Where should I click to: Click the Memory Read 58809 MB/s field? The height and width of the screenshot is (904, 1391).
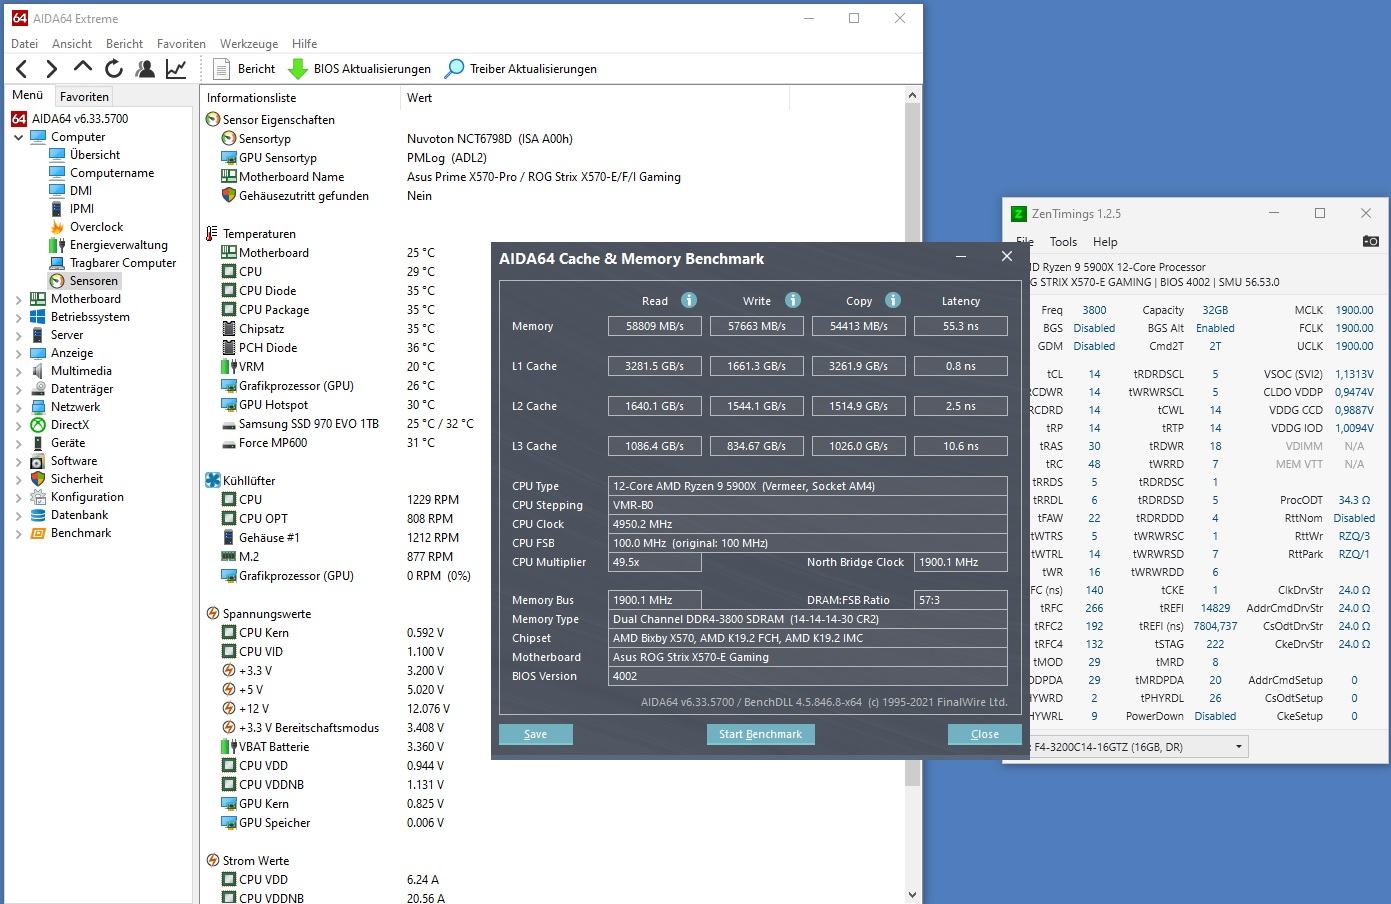(655, 326)
